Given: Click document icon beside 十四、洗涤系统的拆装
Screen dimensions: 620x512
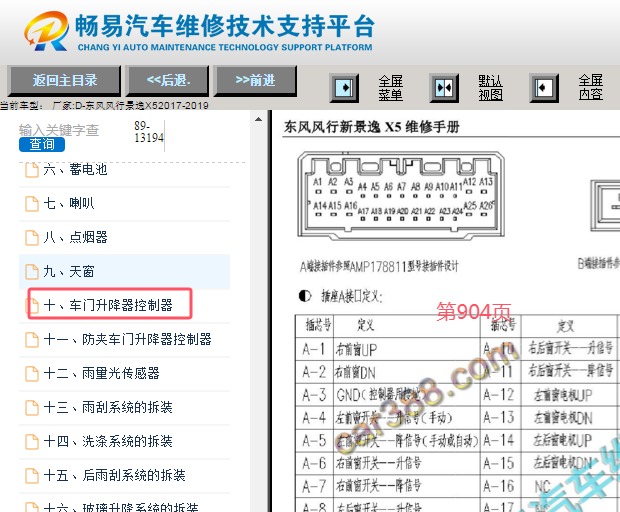Looking at the screenshot, I should coord(32,442).
